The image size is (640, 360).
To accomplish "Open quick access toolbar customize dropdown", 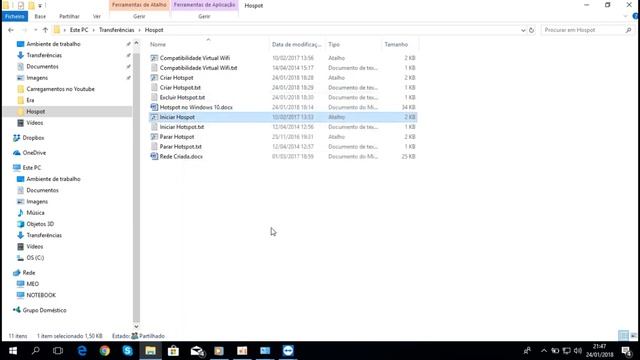I will coord(40,6).
